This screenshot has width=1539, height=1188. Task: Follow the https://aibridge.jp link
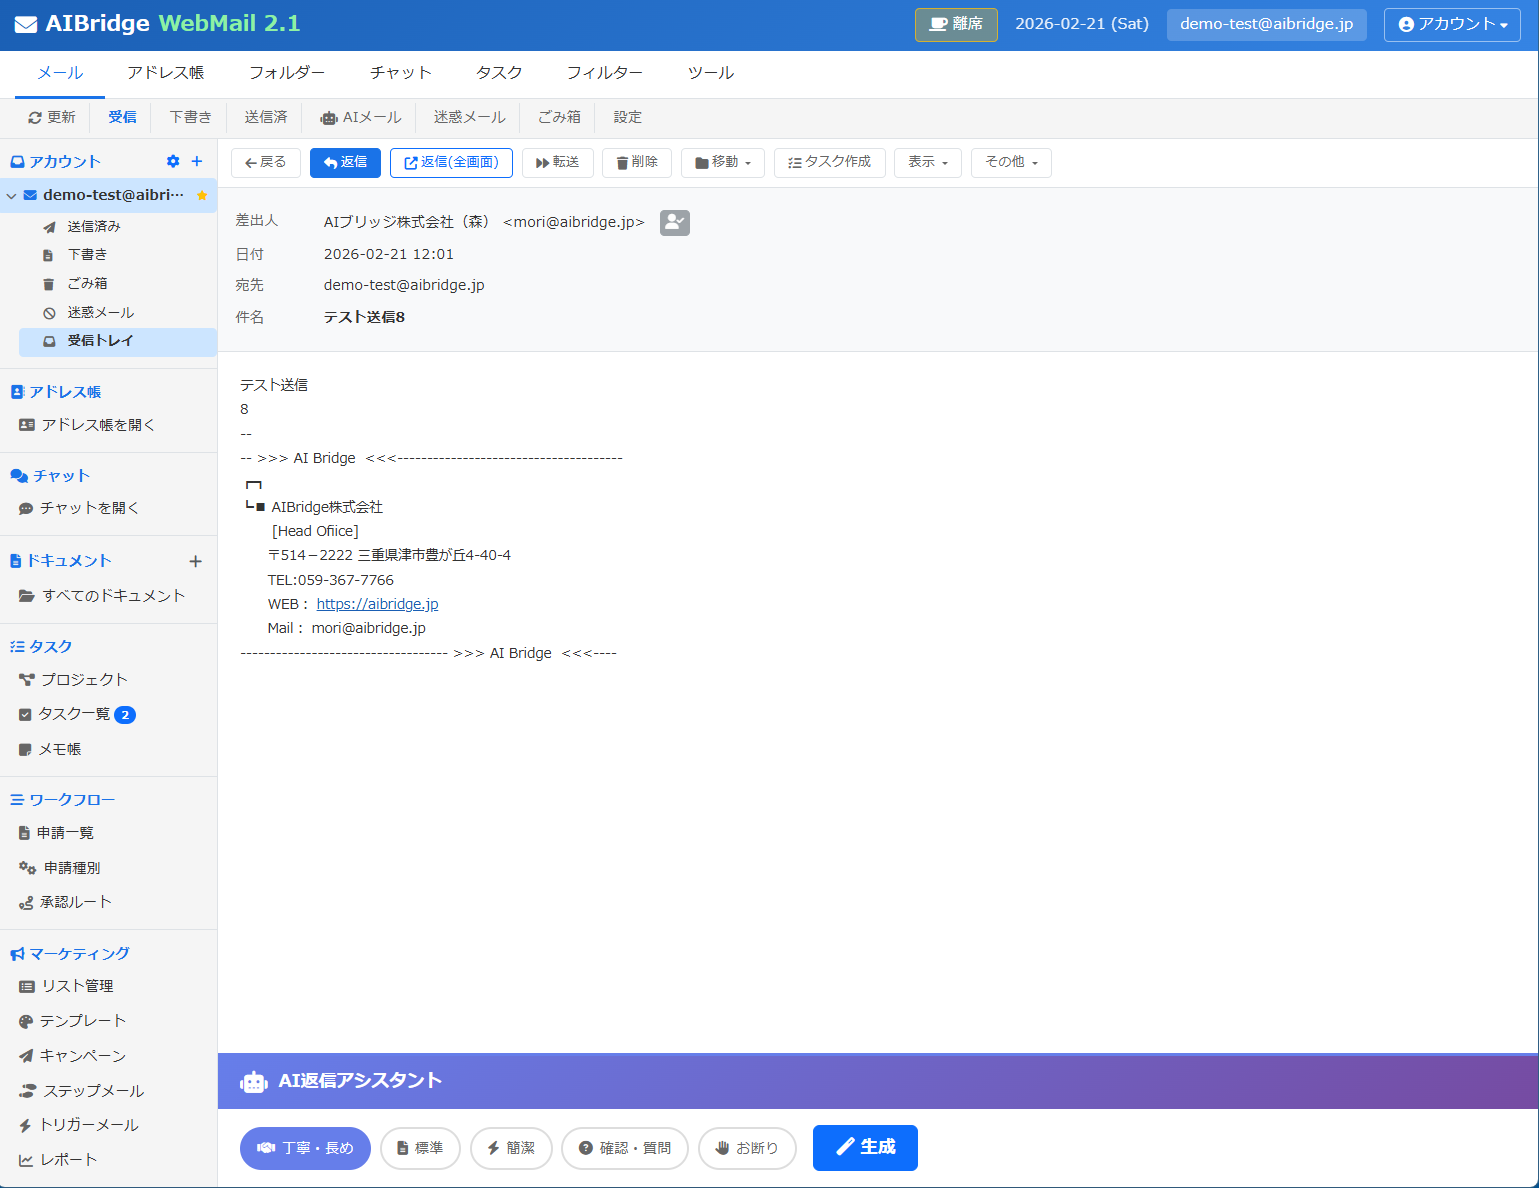tap(377, 604)
